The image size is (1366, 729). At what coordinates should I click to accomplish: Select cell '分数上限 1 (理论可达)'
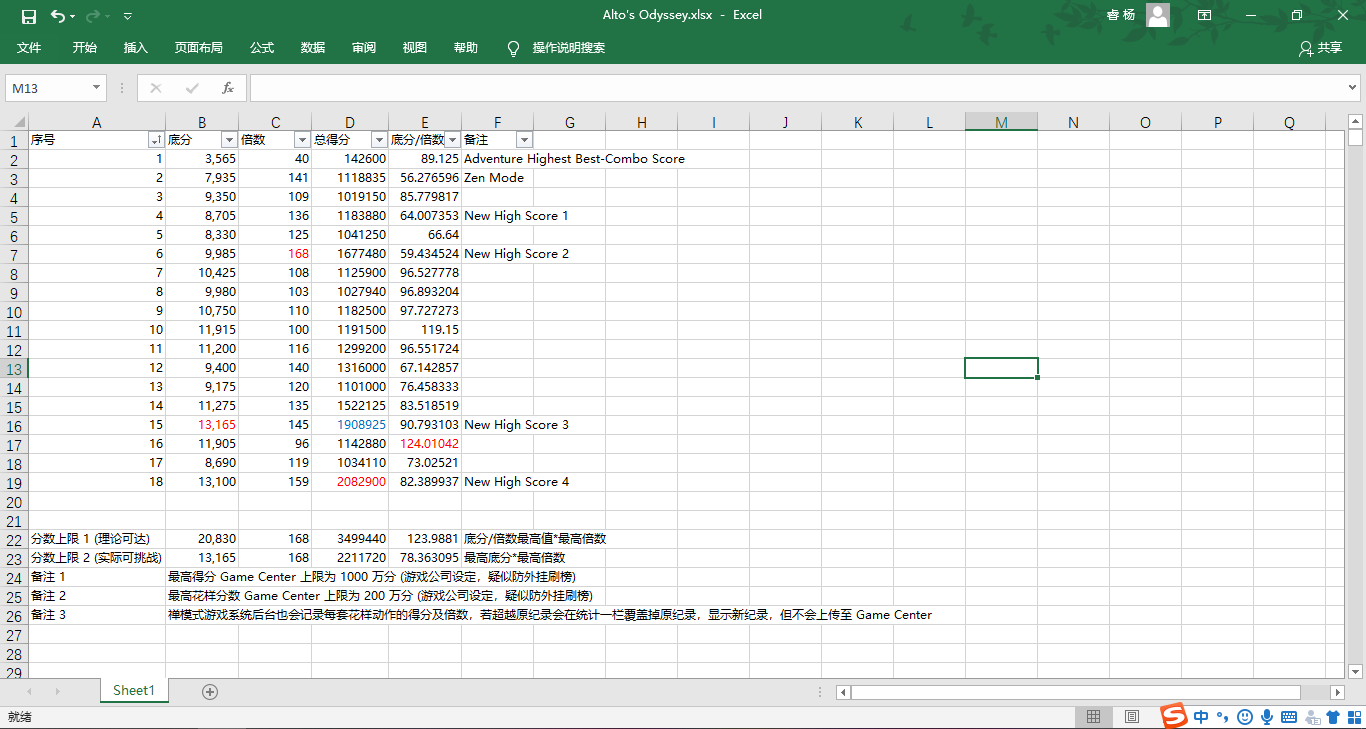pos(97,539)
